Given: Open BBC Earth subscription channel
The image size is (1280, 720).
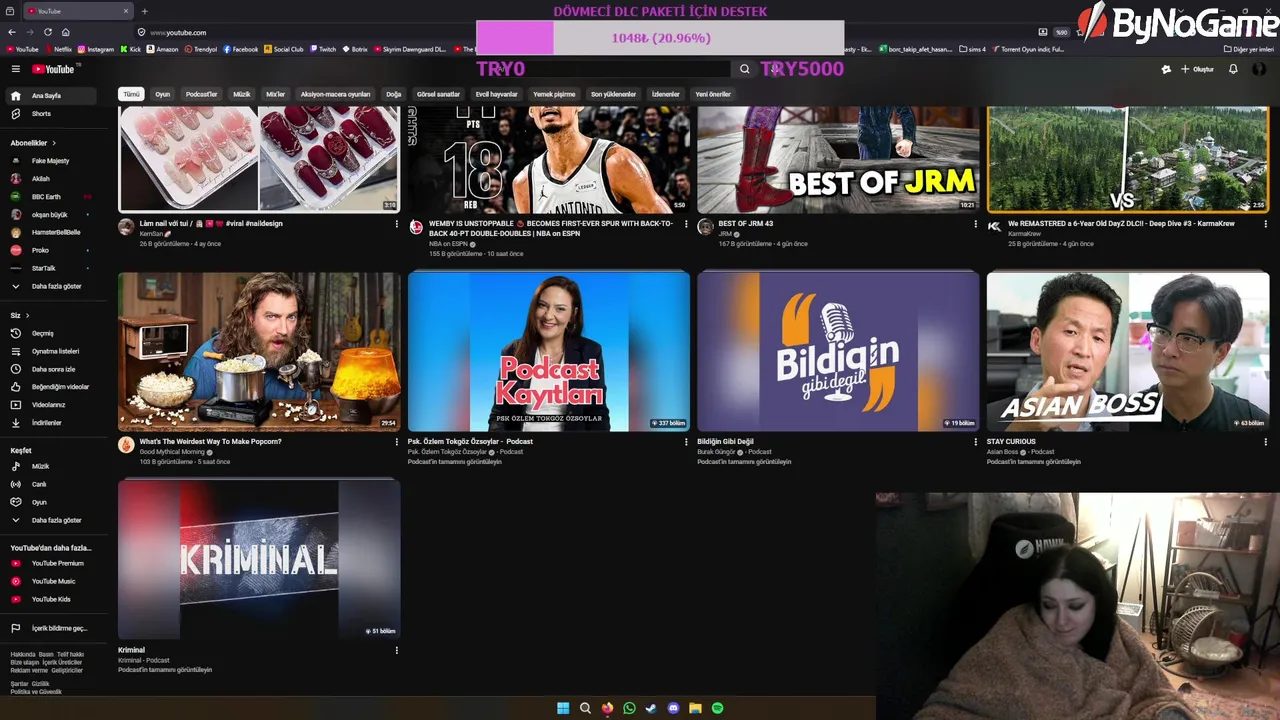Looking at the screenshot, I should click(x=50, y=197).
